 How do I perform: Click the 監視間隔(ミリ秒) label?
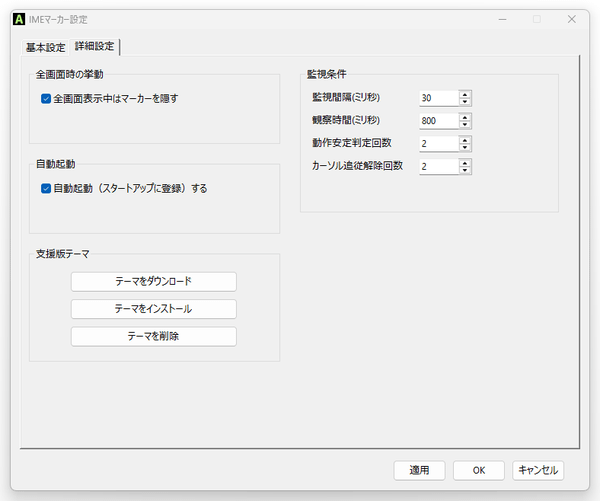coord(346,97)
